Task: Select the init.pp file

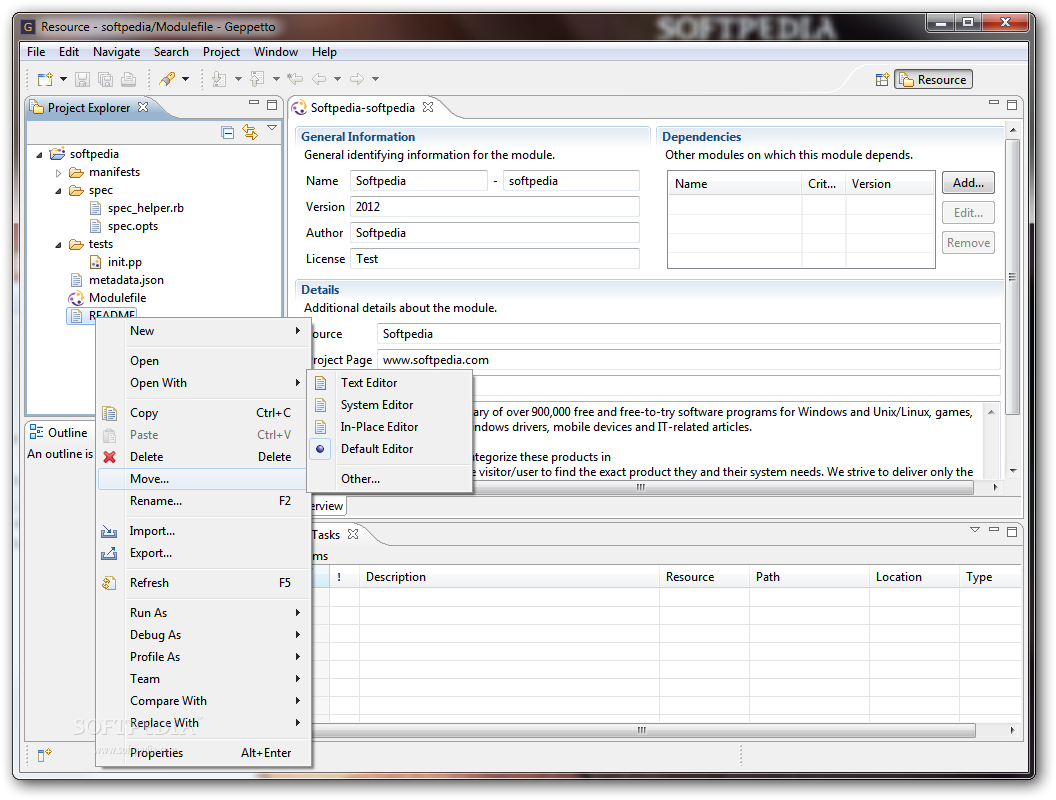Action: [116, 263]
